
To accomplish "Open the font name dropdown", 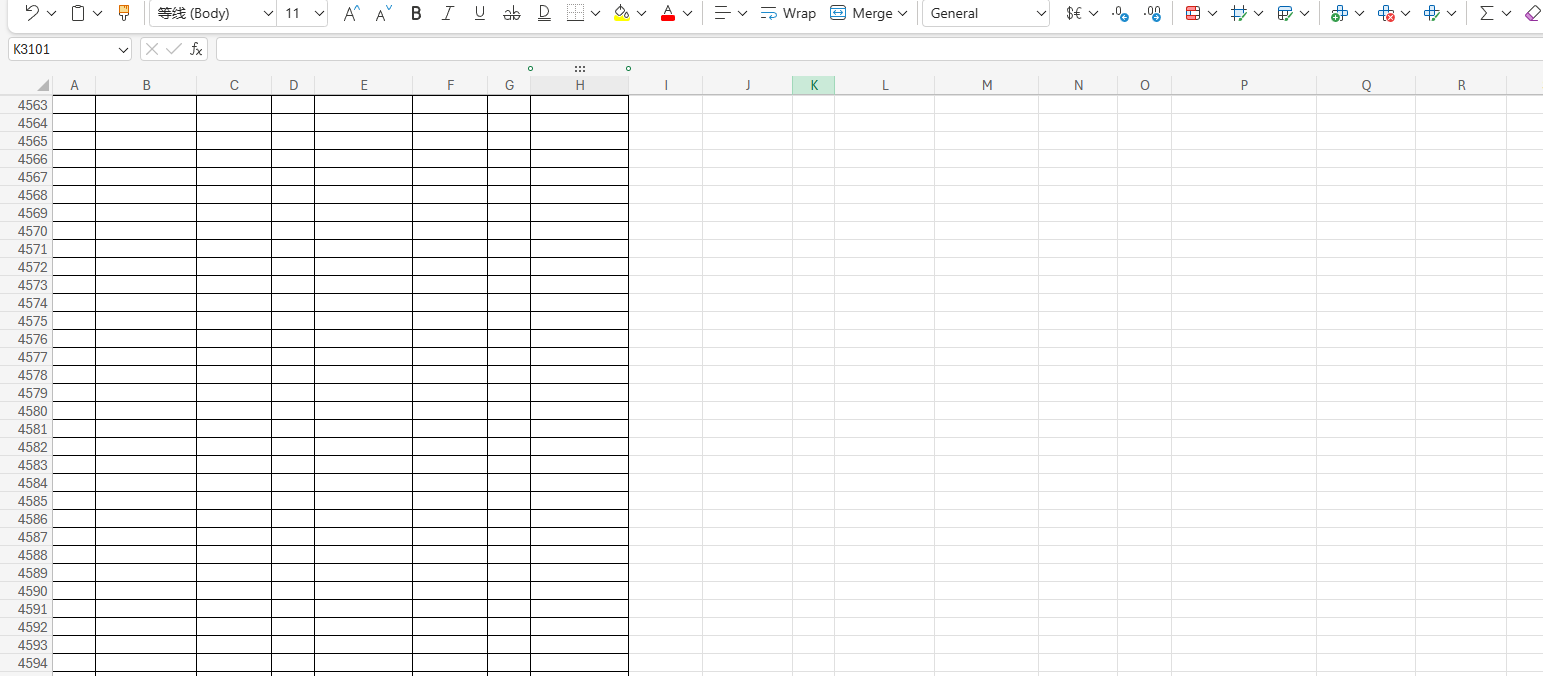I will pos(267,13).
